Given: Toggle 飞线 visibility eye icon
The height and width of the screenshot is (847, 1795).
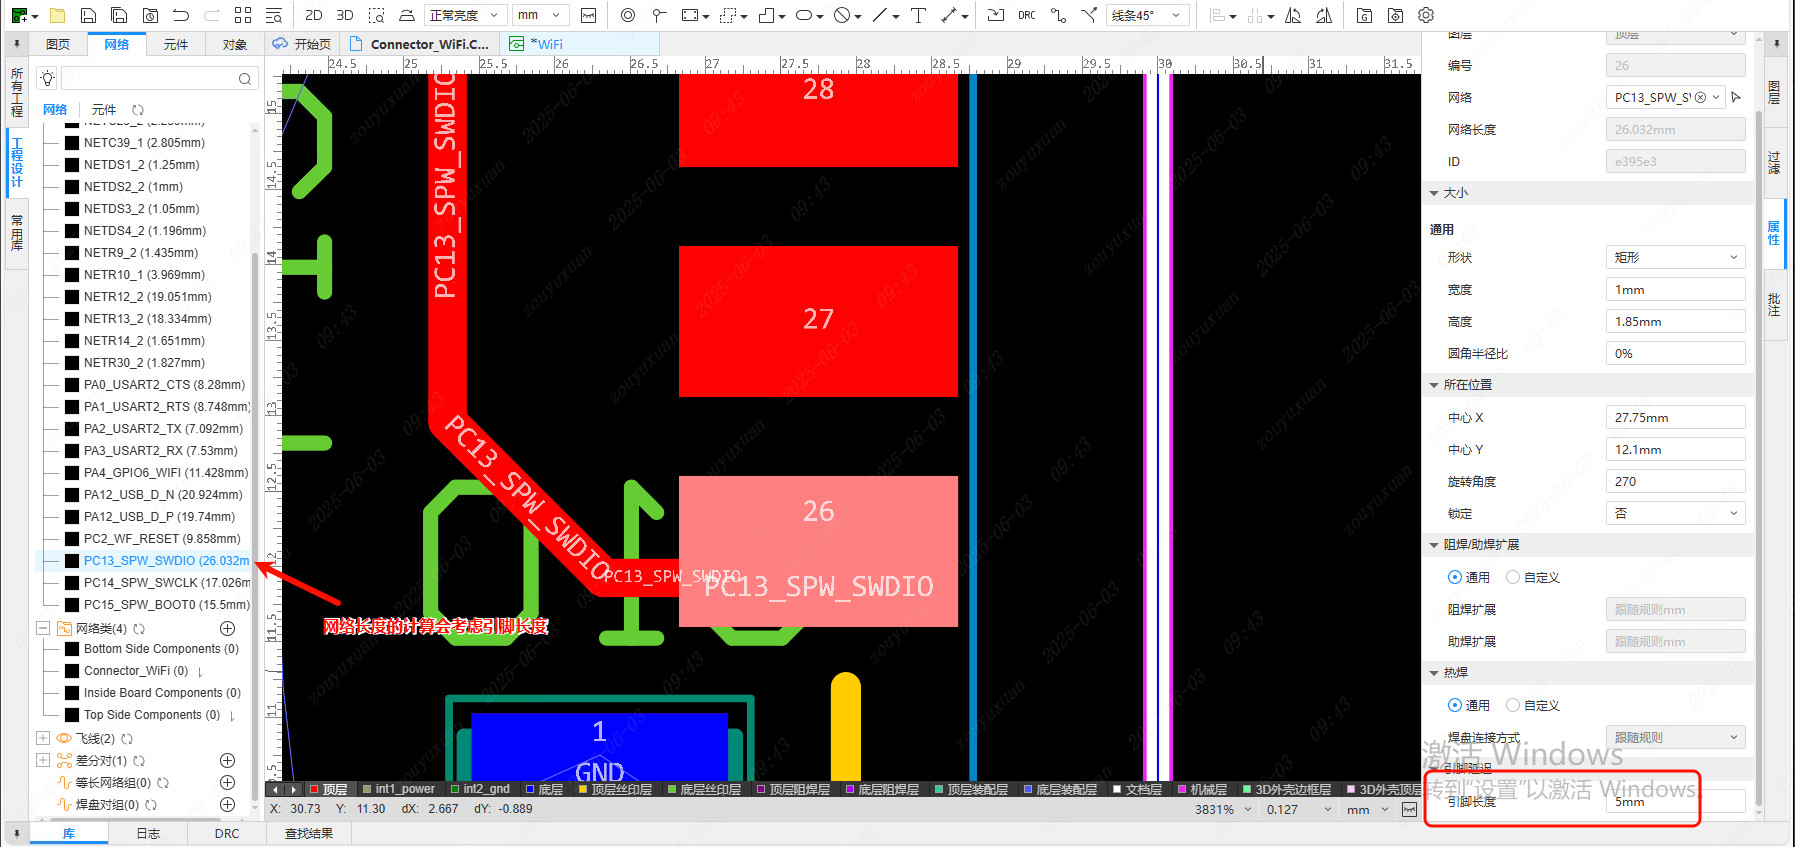Looking at the screenshot, I should point(64,739).
